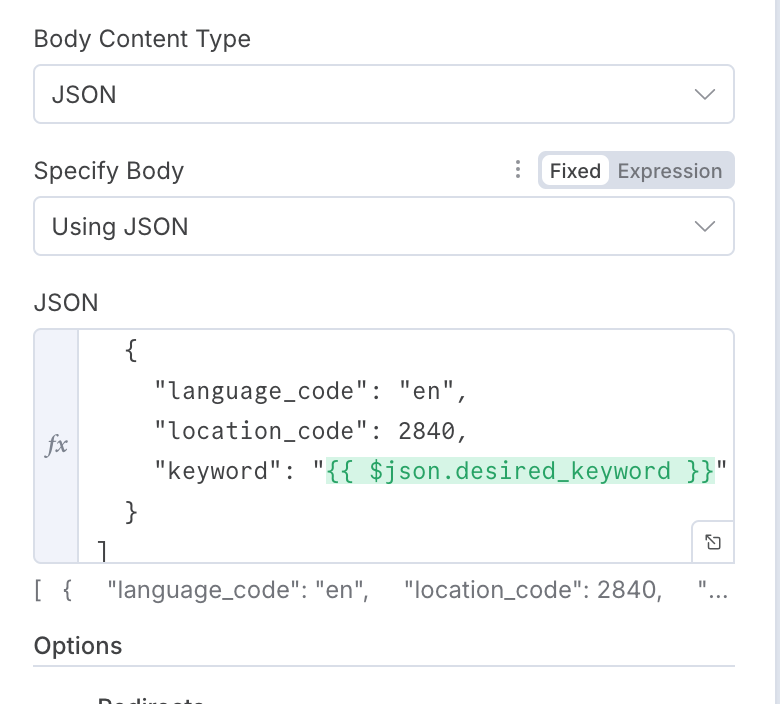The image size is (780, 704).
Task: Click the chevron arrow of Body Content Type
Action: point(704,95)
